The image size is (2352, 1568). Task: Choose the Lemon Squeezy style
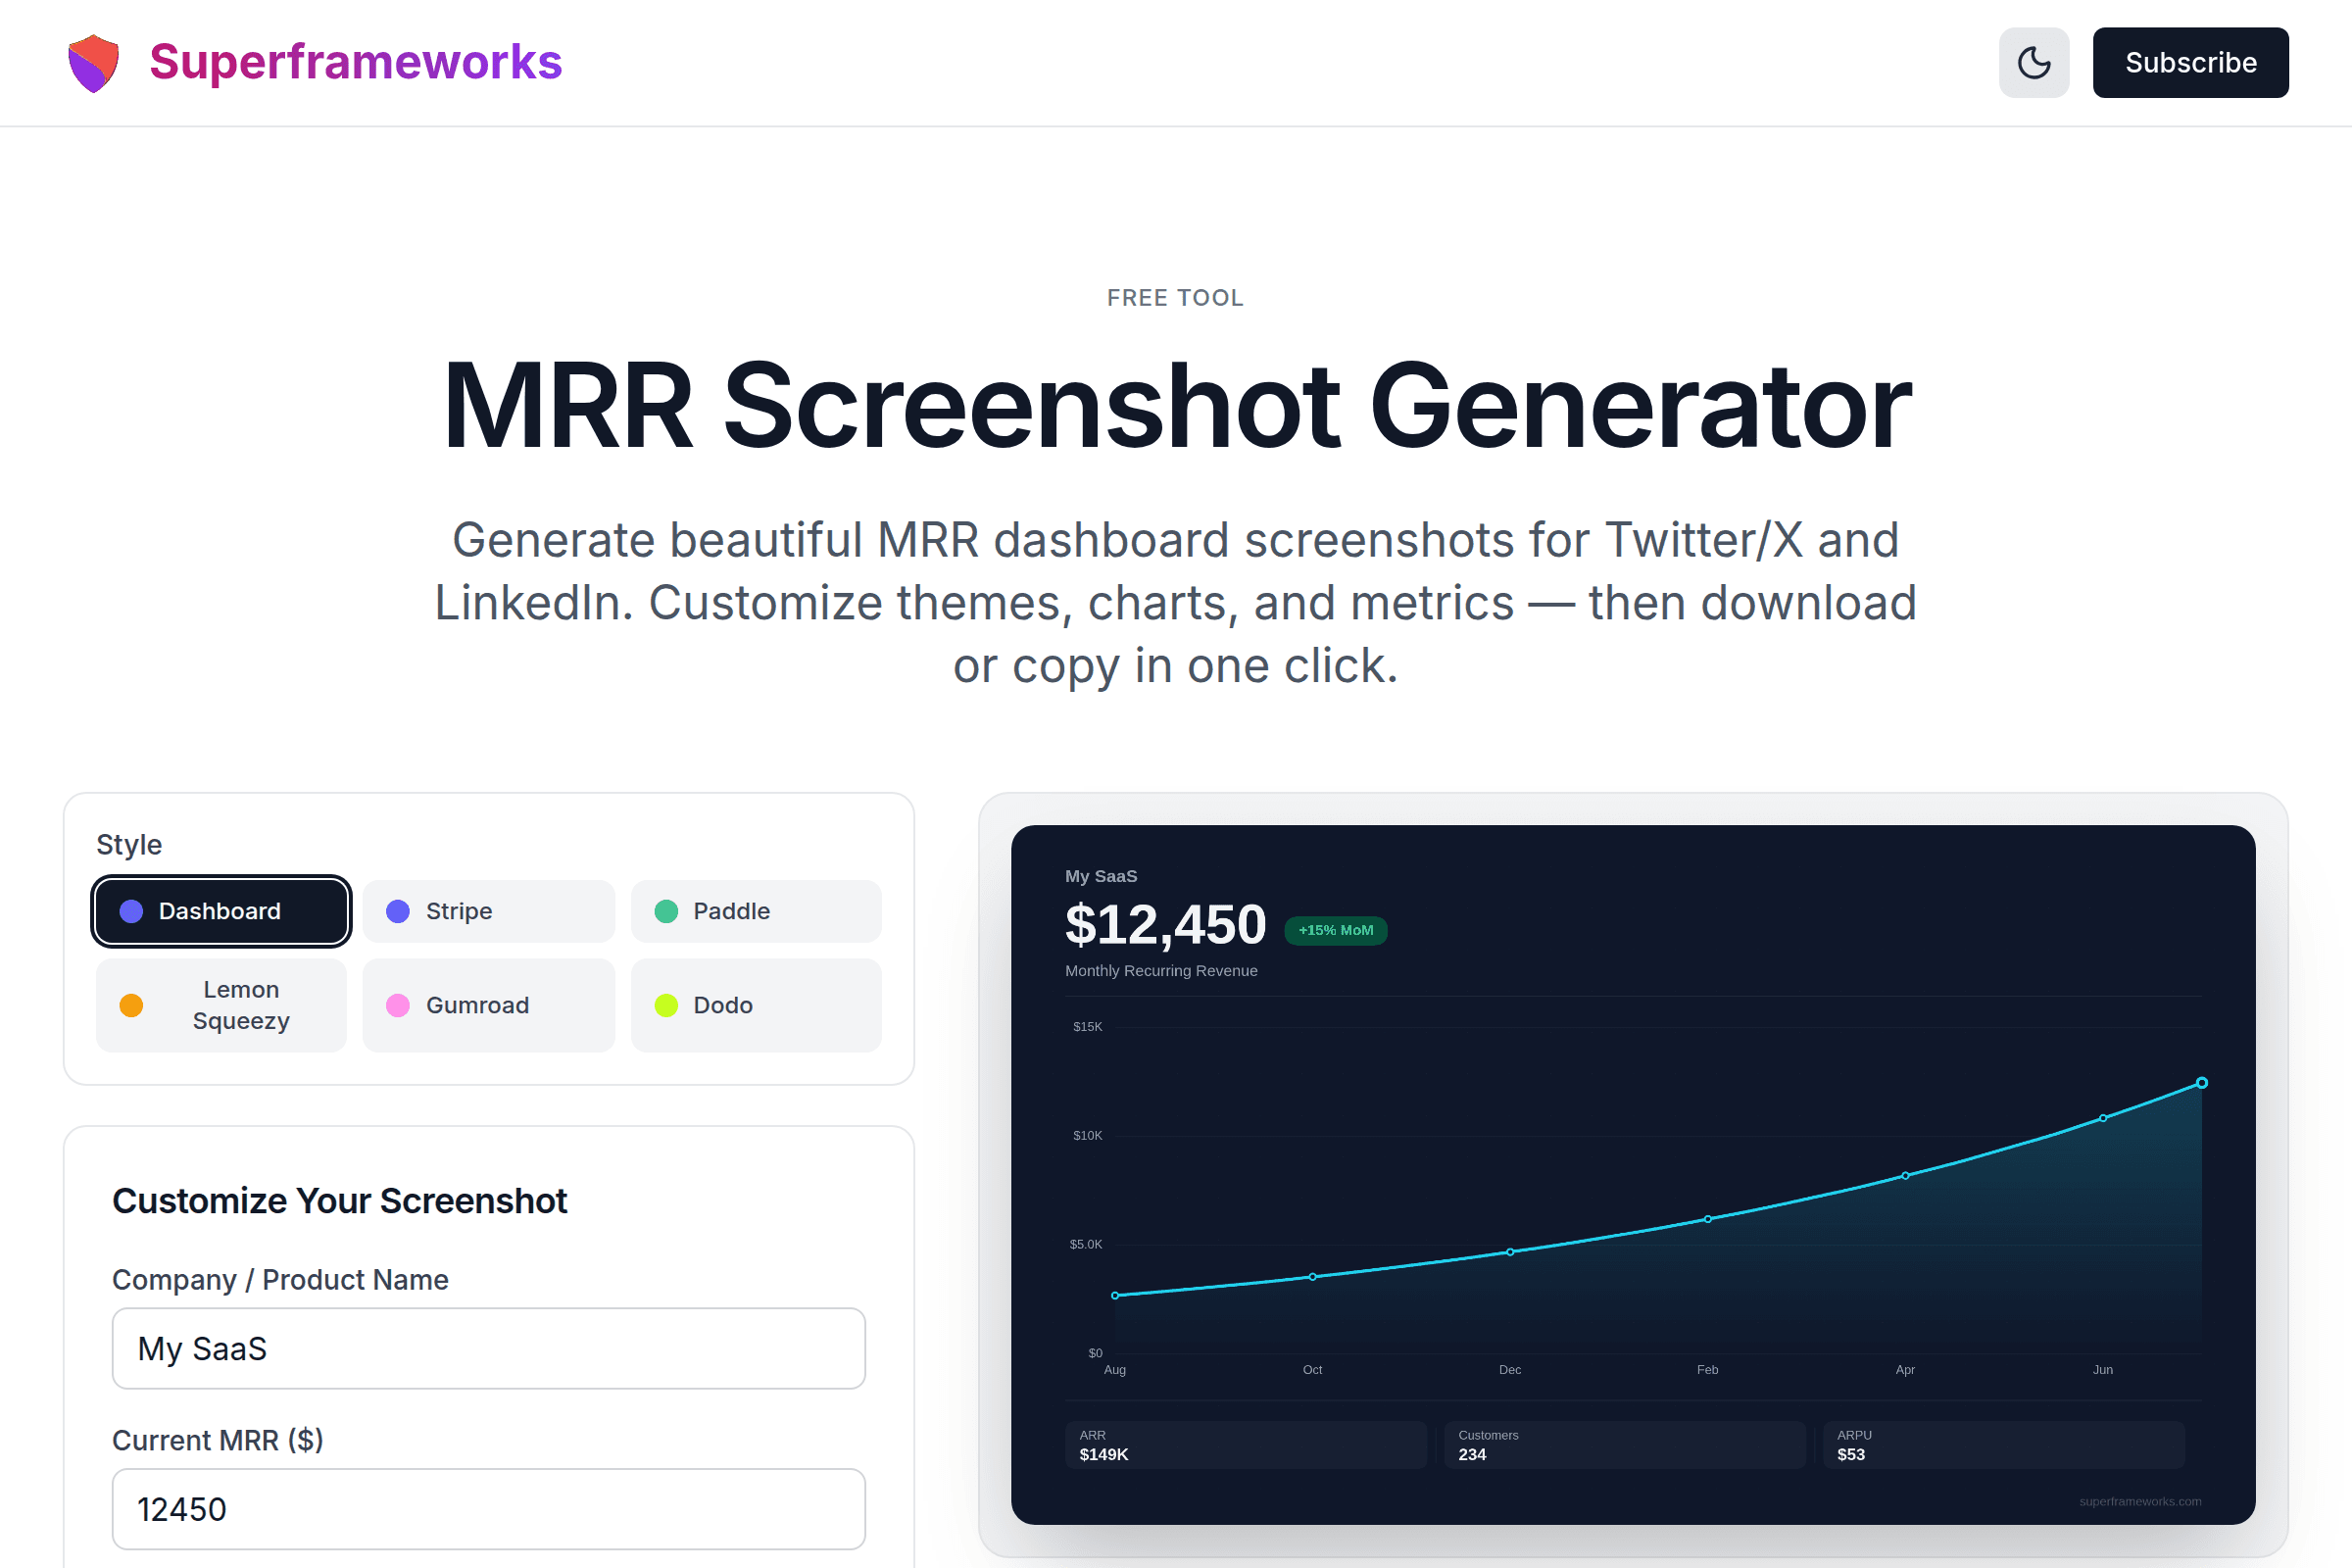click(x=221, y=1005)
